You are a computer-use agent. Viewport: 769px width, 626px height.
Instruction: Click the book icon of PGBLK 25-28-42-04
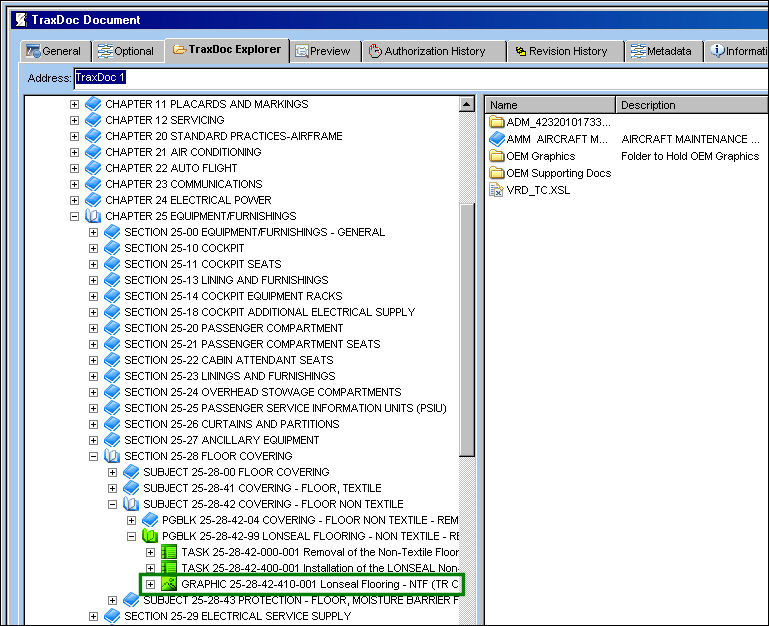tap(150, 520)
